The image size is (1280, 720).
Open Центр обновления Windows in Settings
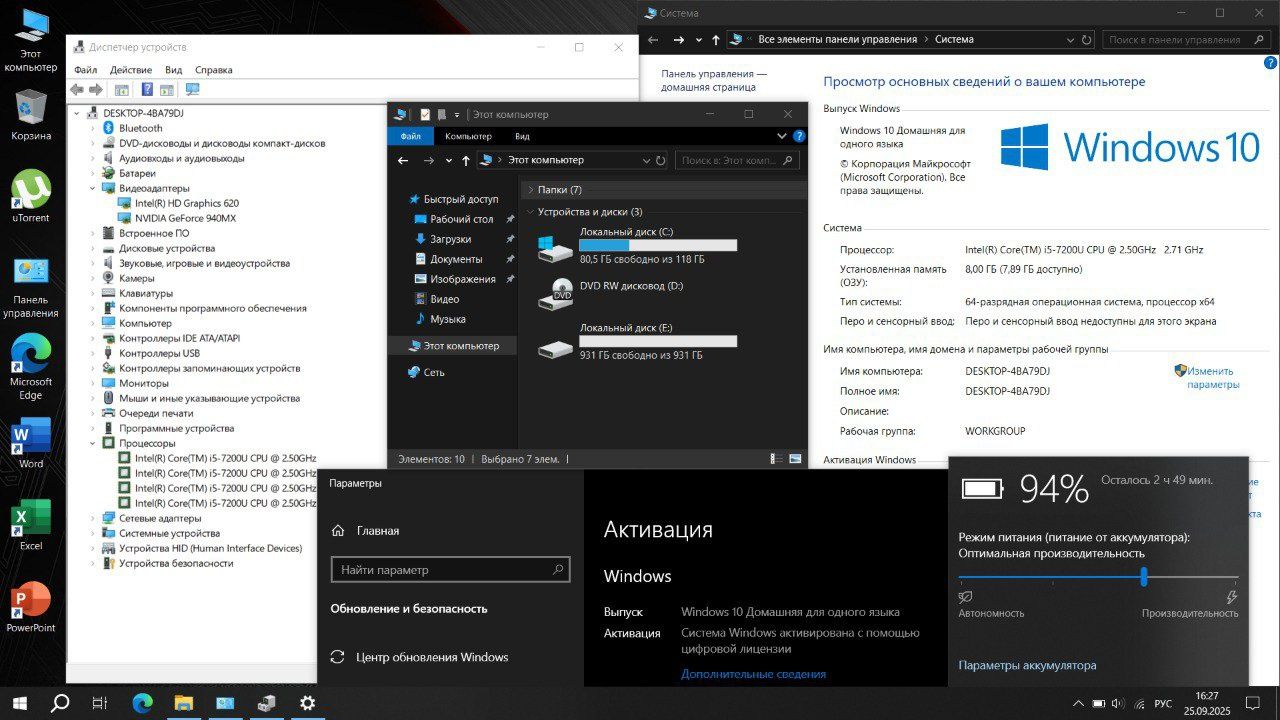coord(420,657)
